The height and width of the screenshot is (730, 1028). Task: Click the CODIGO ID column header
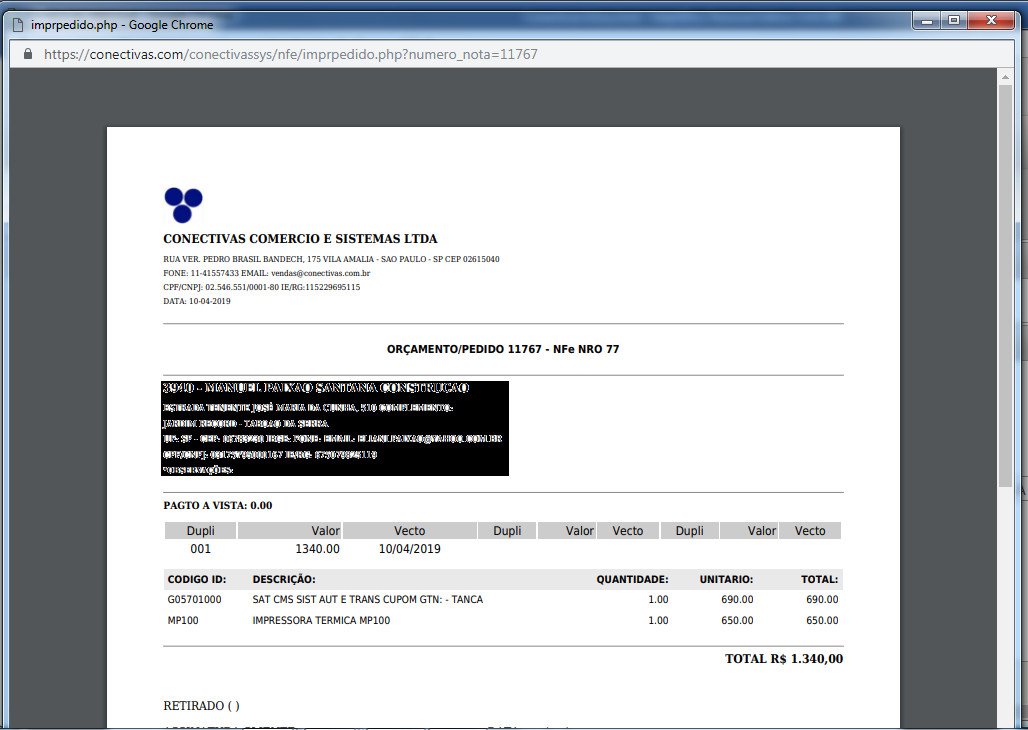click(x=197, y=579)
